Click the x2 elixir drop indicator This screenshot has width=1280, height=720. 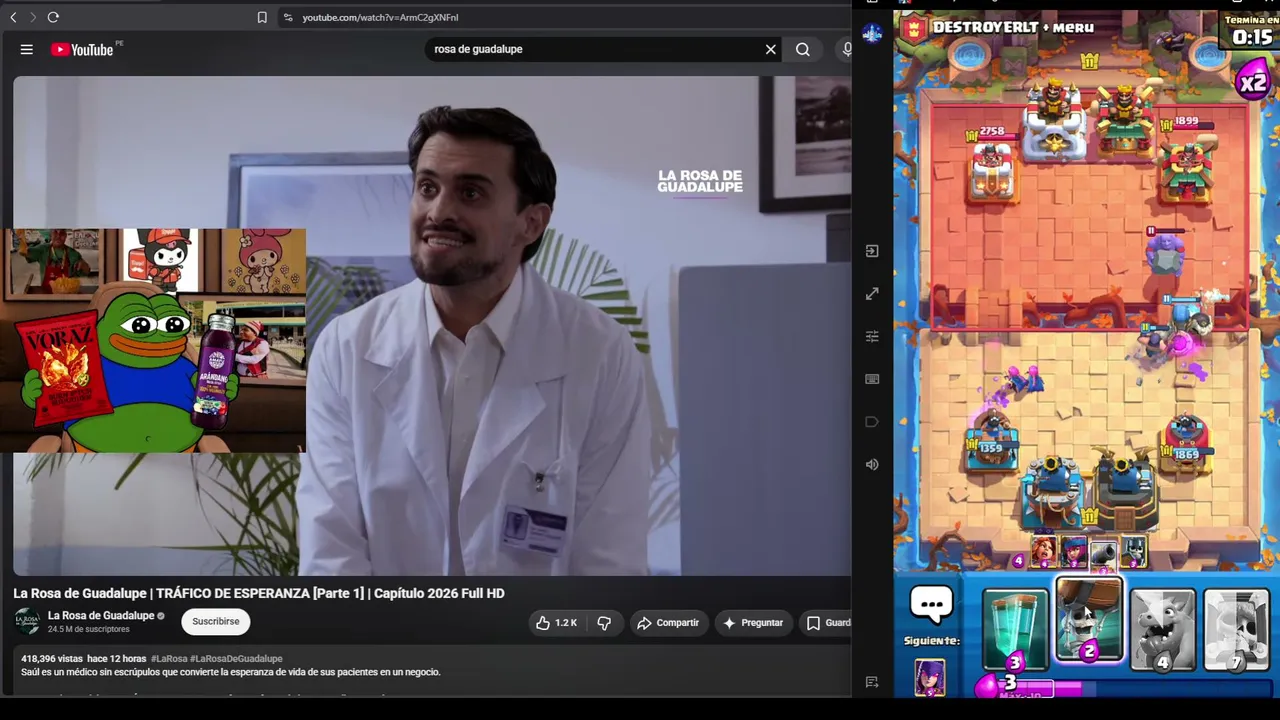click(1252, 82)
